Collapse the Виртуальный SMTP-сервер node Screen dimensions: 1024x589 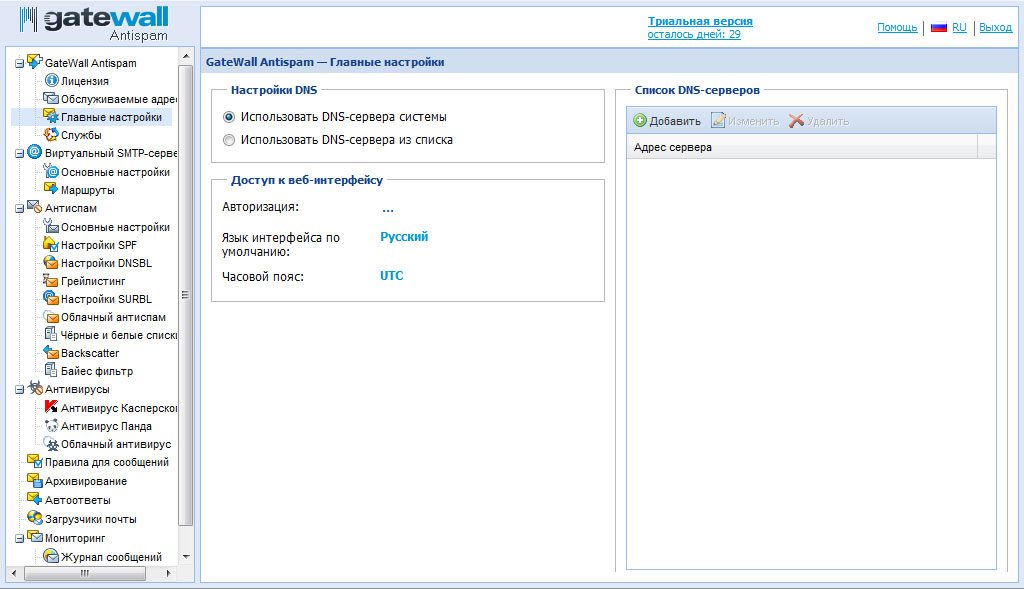coord(20,153)
